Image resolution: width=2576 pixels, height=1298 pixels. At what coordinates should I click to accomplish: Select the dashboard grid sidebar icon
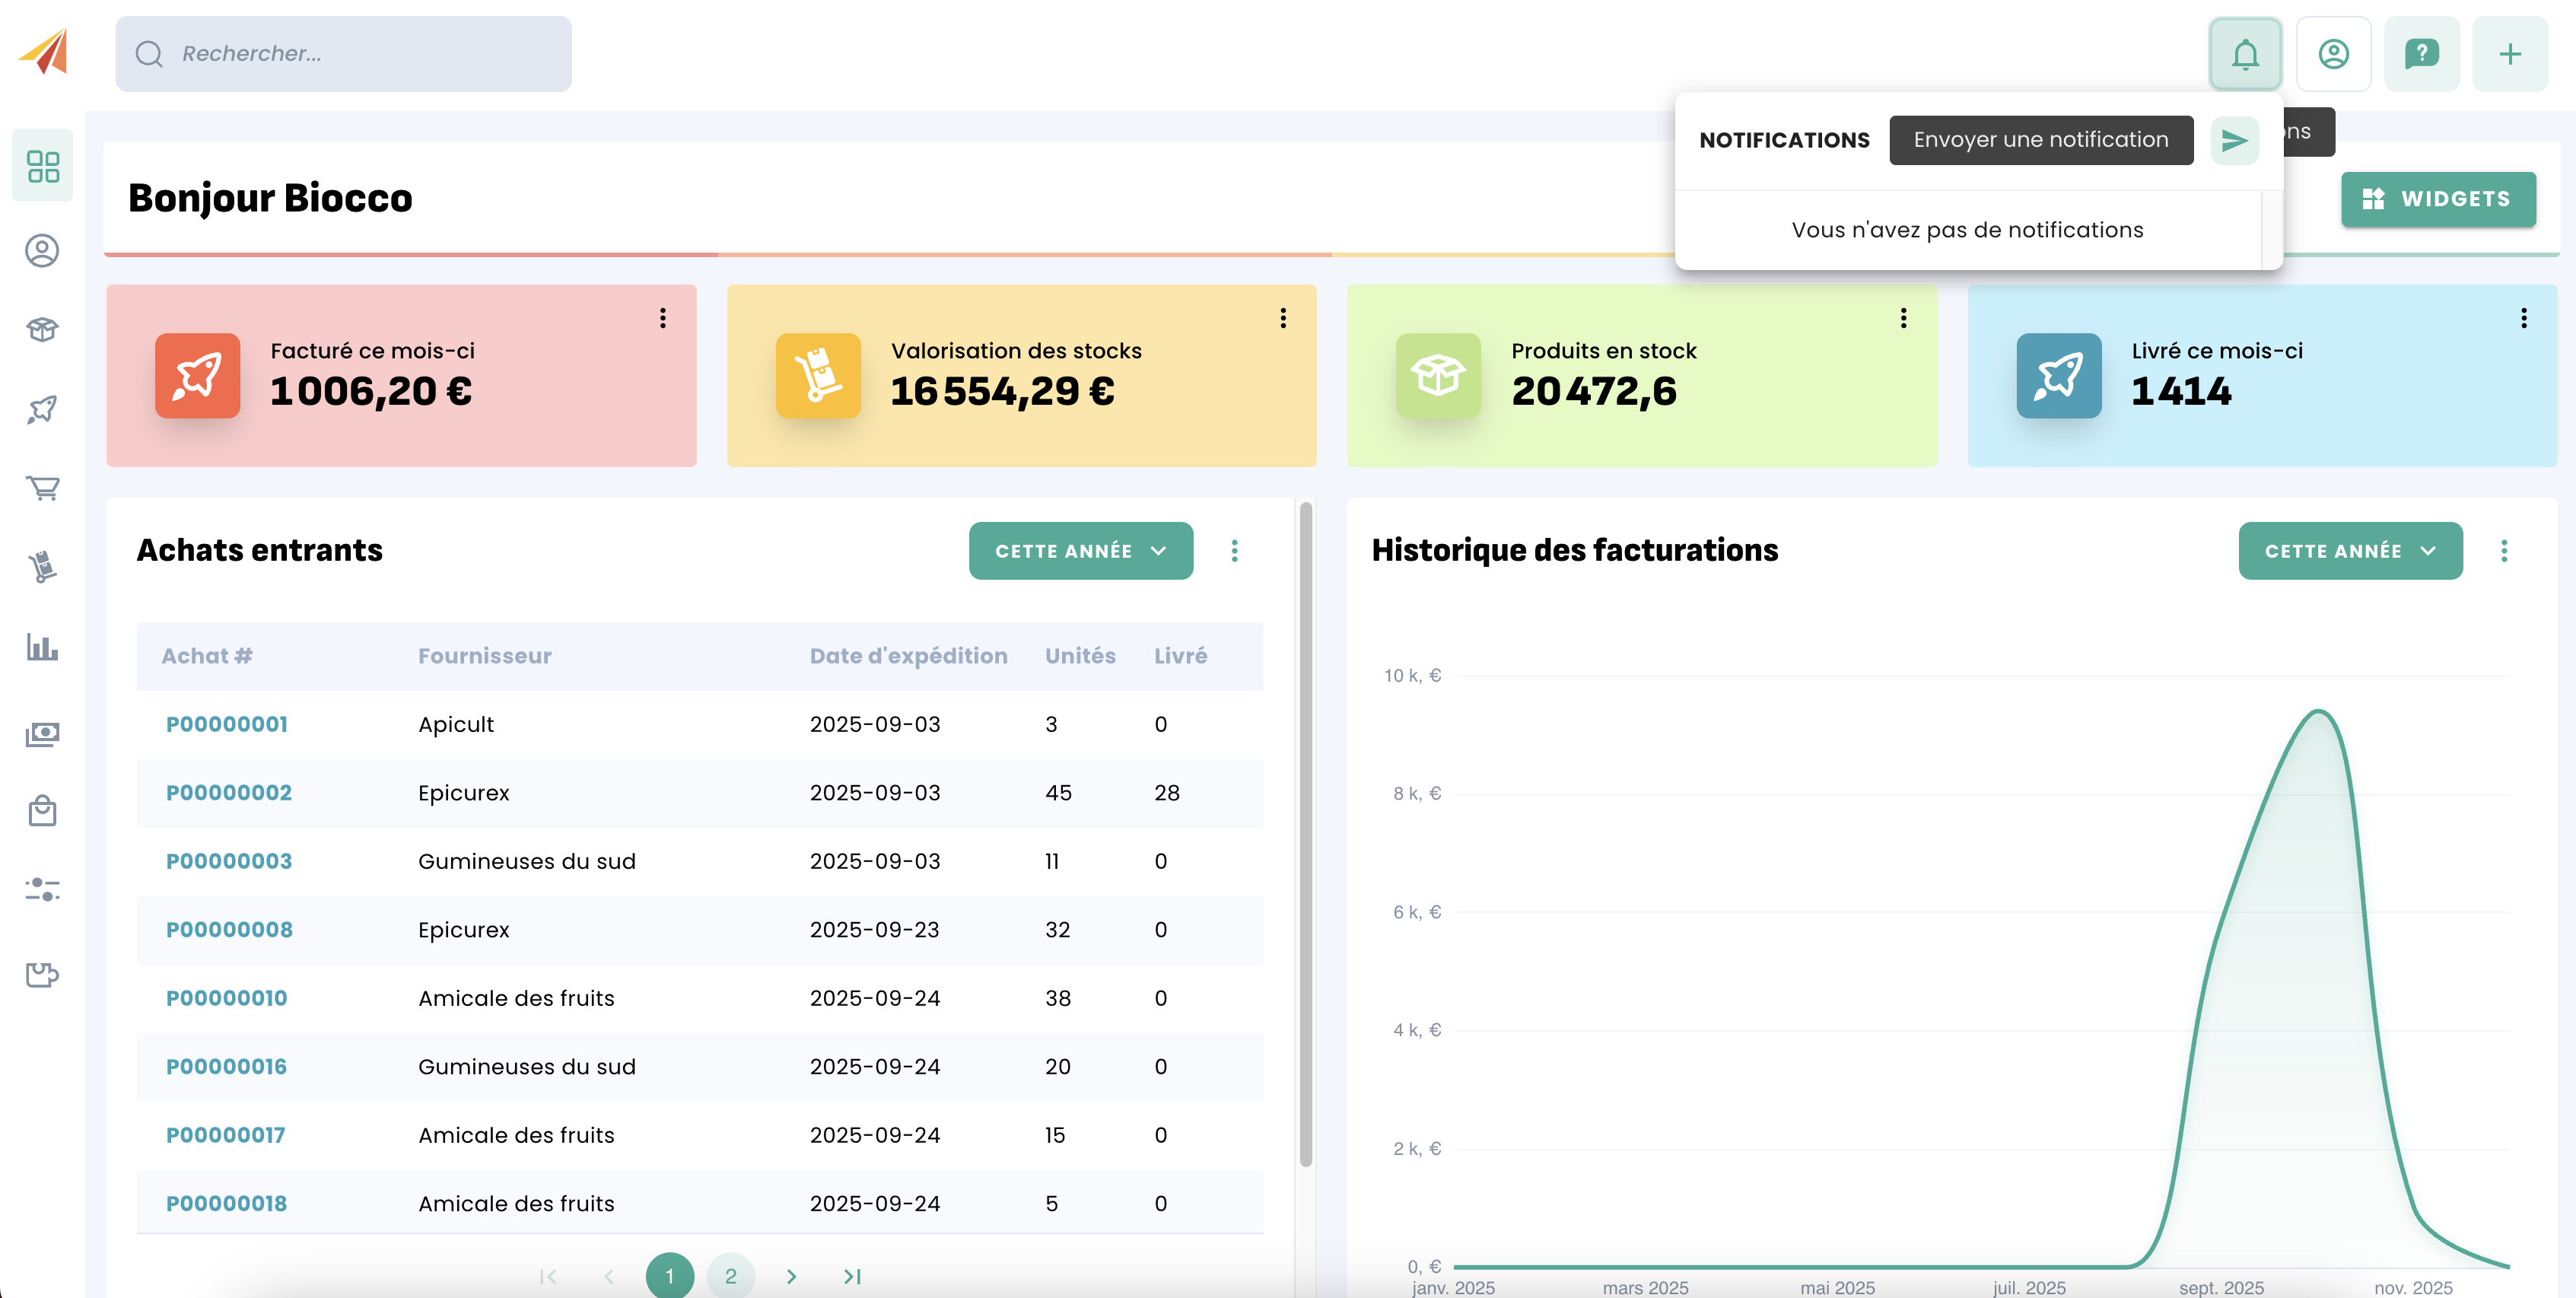coord(42,166)
